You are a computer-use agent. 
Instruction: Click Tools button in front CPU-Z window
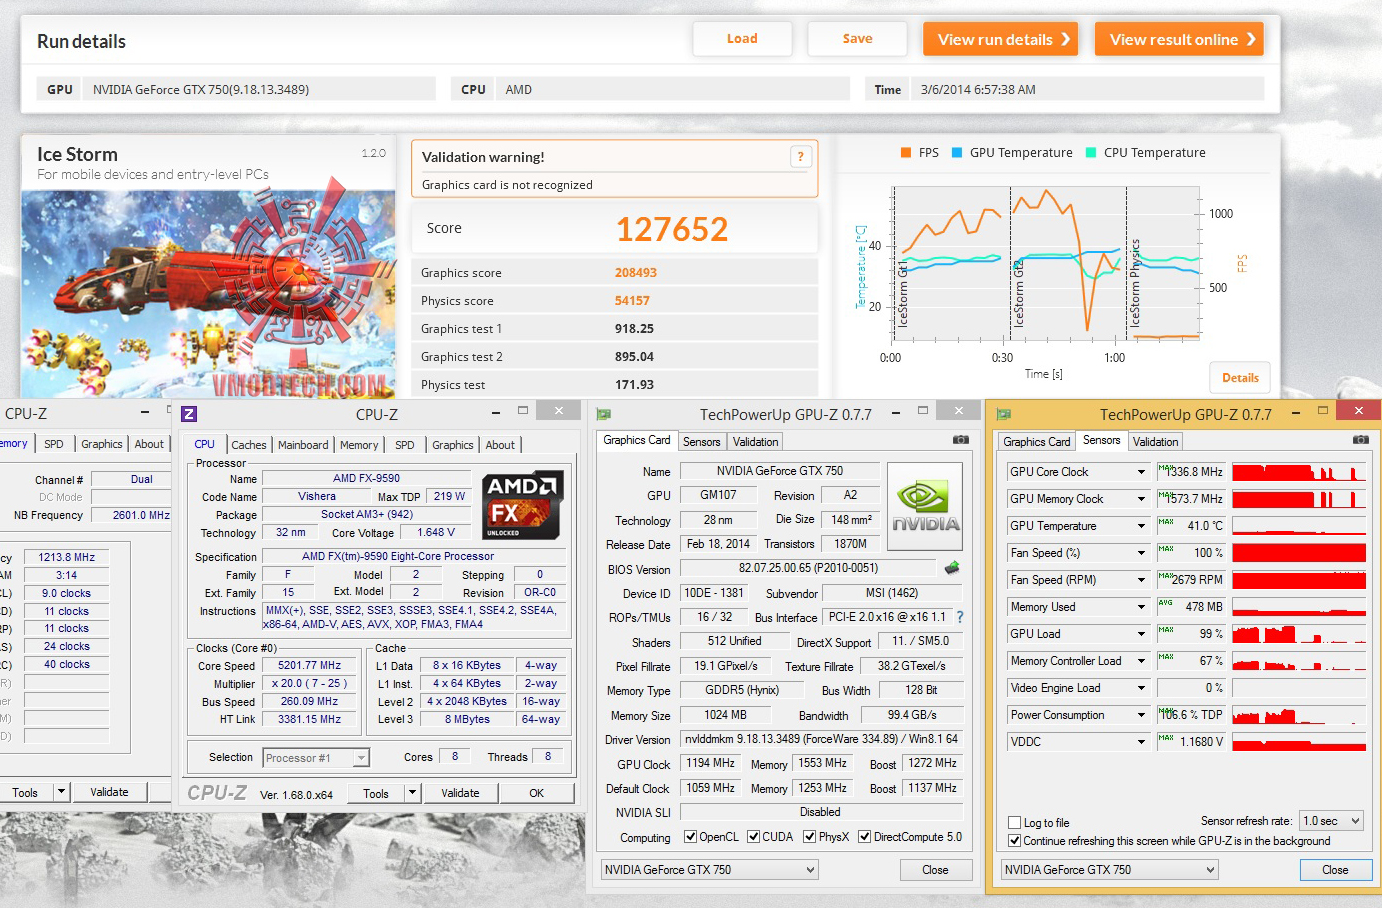(x=376, y=793)
